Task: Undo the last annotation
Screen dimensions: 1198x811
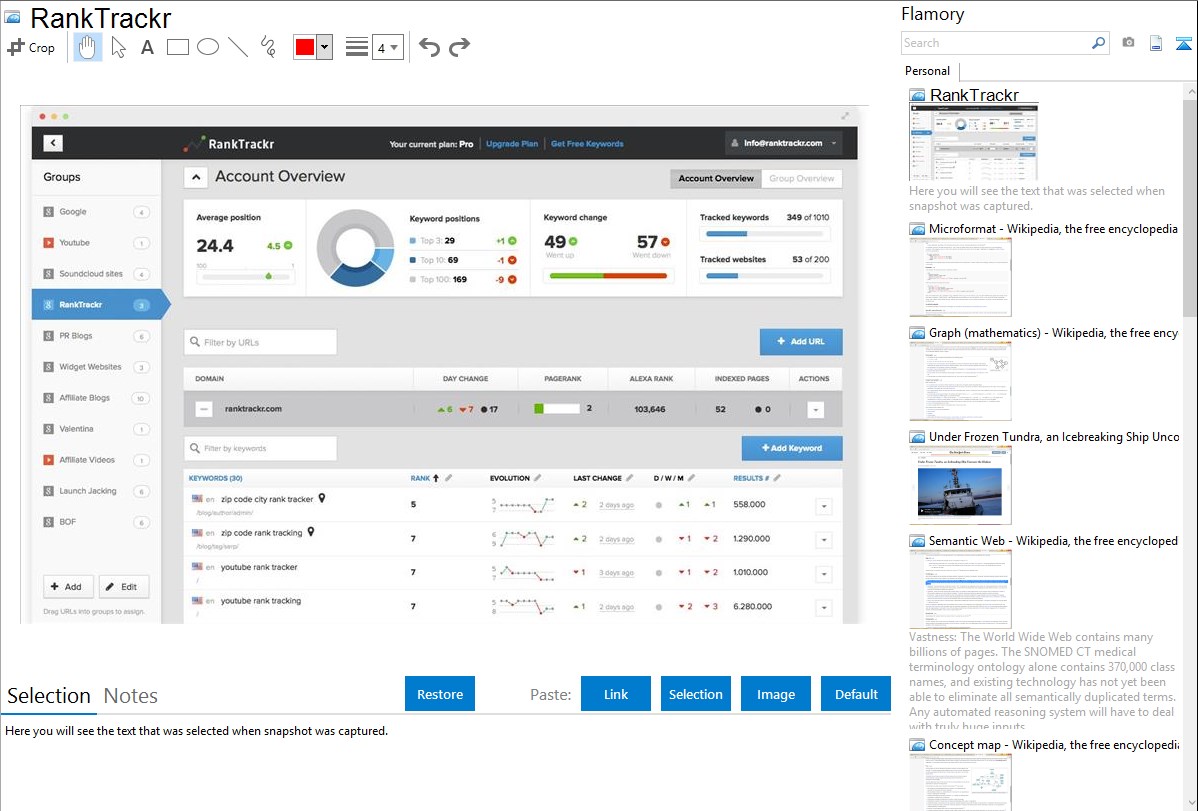Action: click(429, 47)
